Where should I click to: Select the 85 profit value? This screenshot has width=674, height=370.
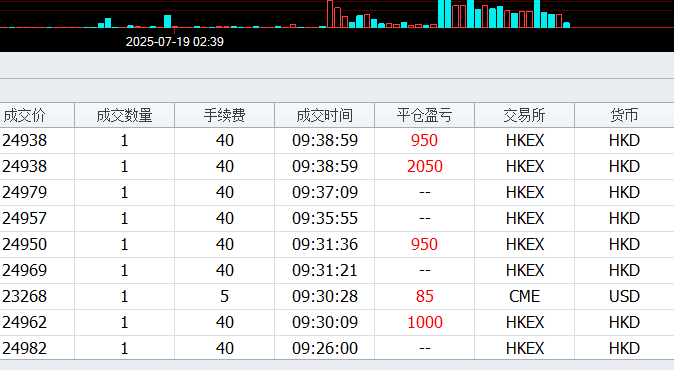425,296
